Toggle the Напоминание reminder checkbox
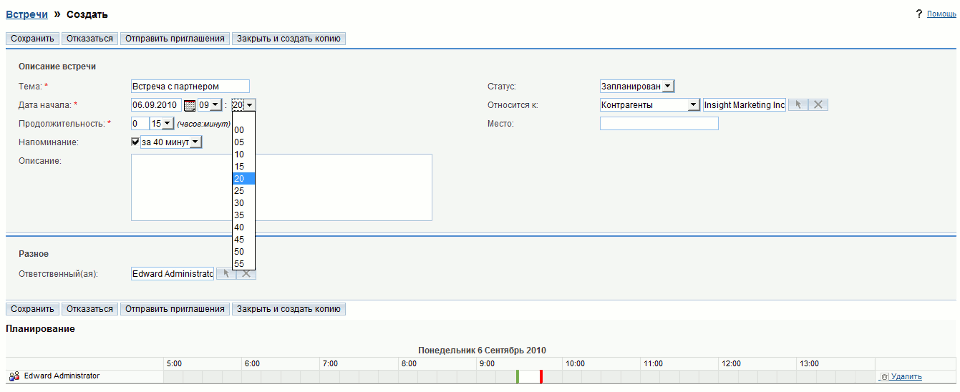The image size is (960, 392). 135,141
